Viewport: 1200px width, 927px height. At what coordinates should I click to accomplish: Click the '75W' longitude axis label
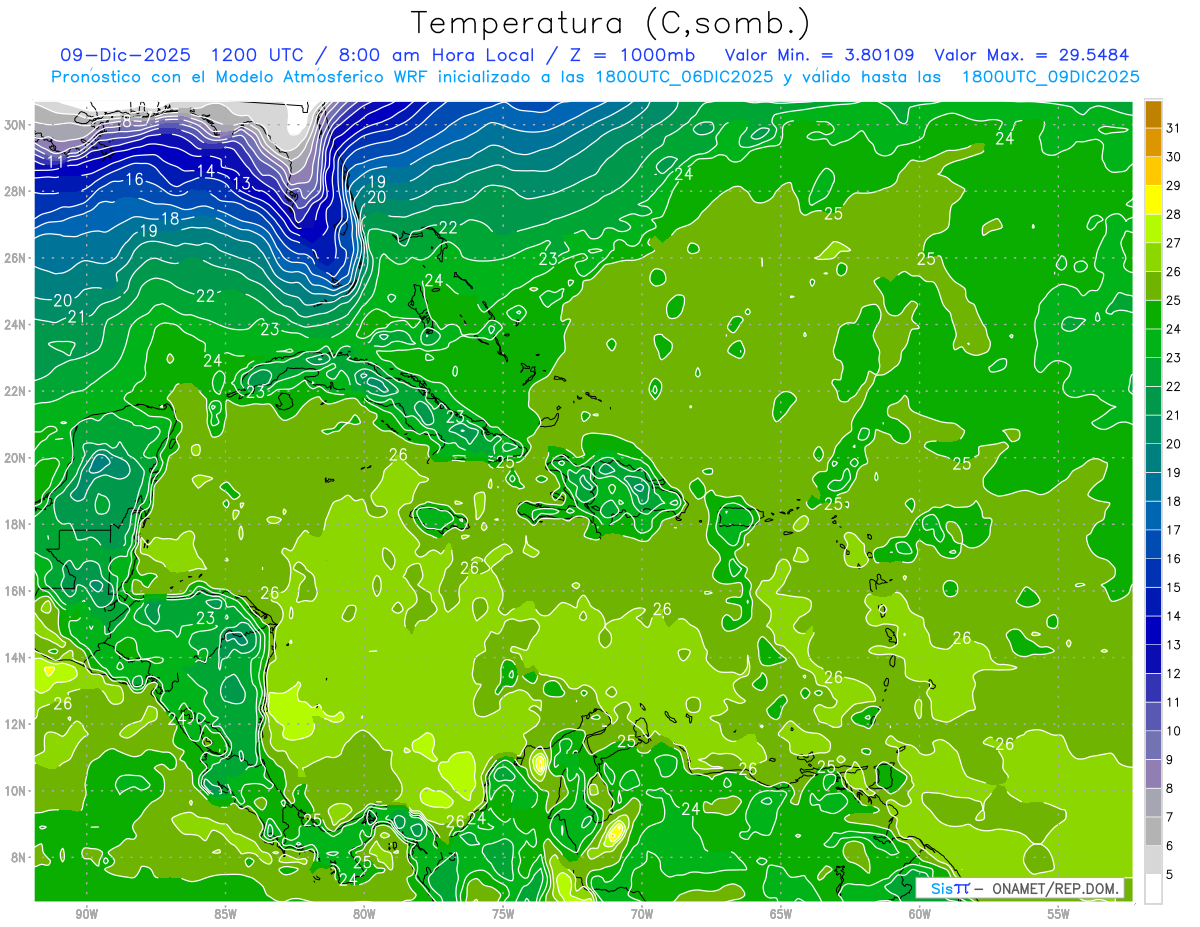(x=503, y=914)
